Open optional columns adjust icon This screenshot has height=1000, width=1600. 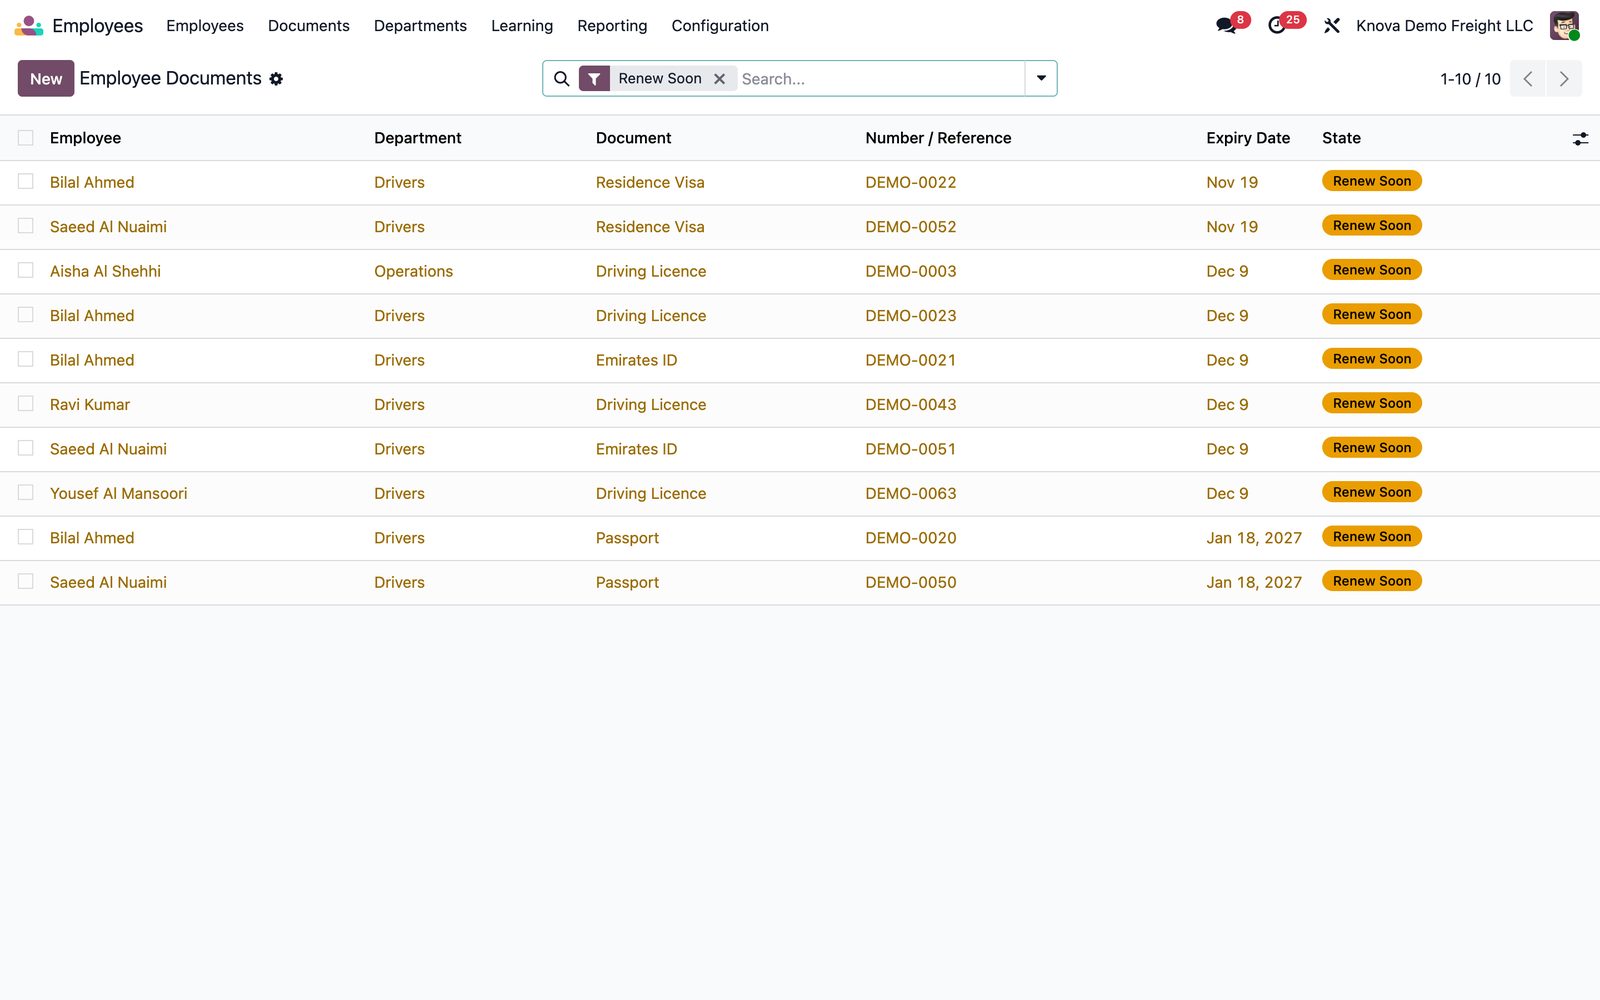pos(1580,139)
